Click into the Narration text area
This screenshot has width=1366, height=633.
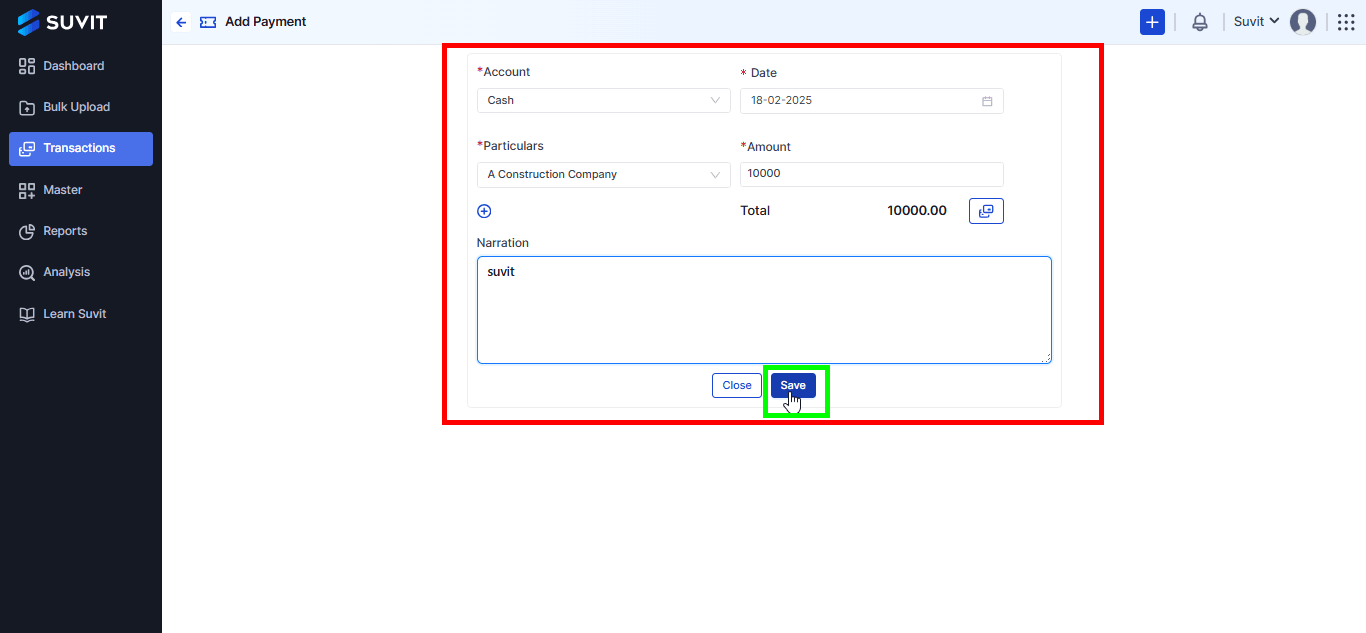(764, 310)
